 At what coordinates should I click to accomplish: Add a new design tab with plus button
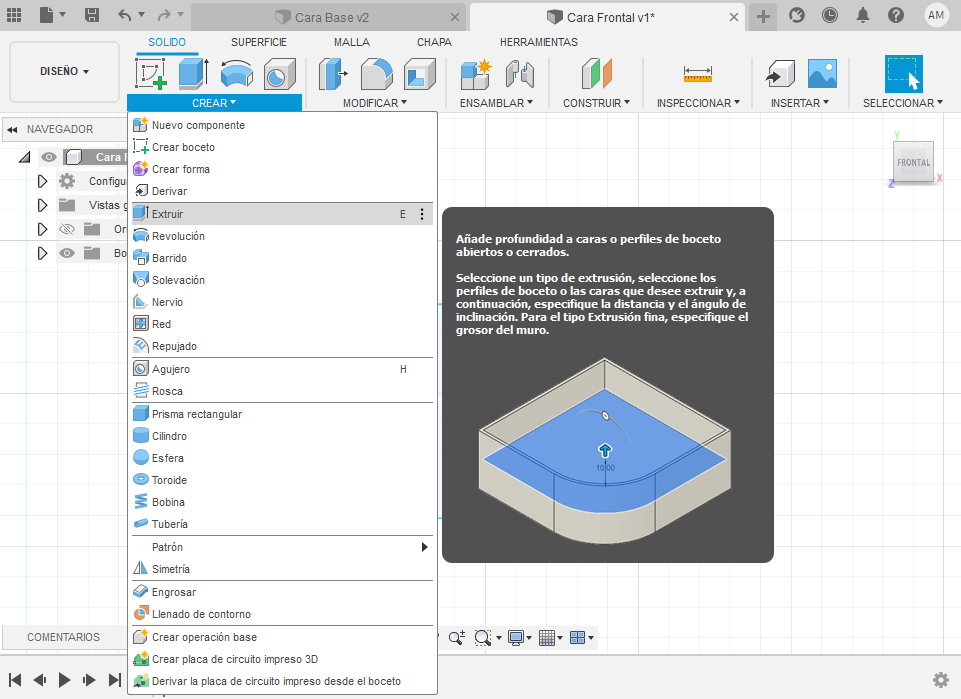point(763,17)
